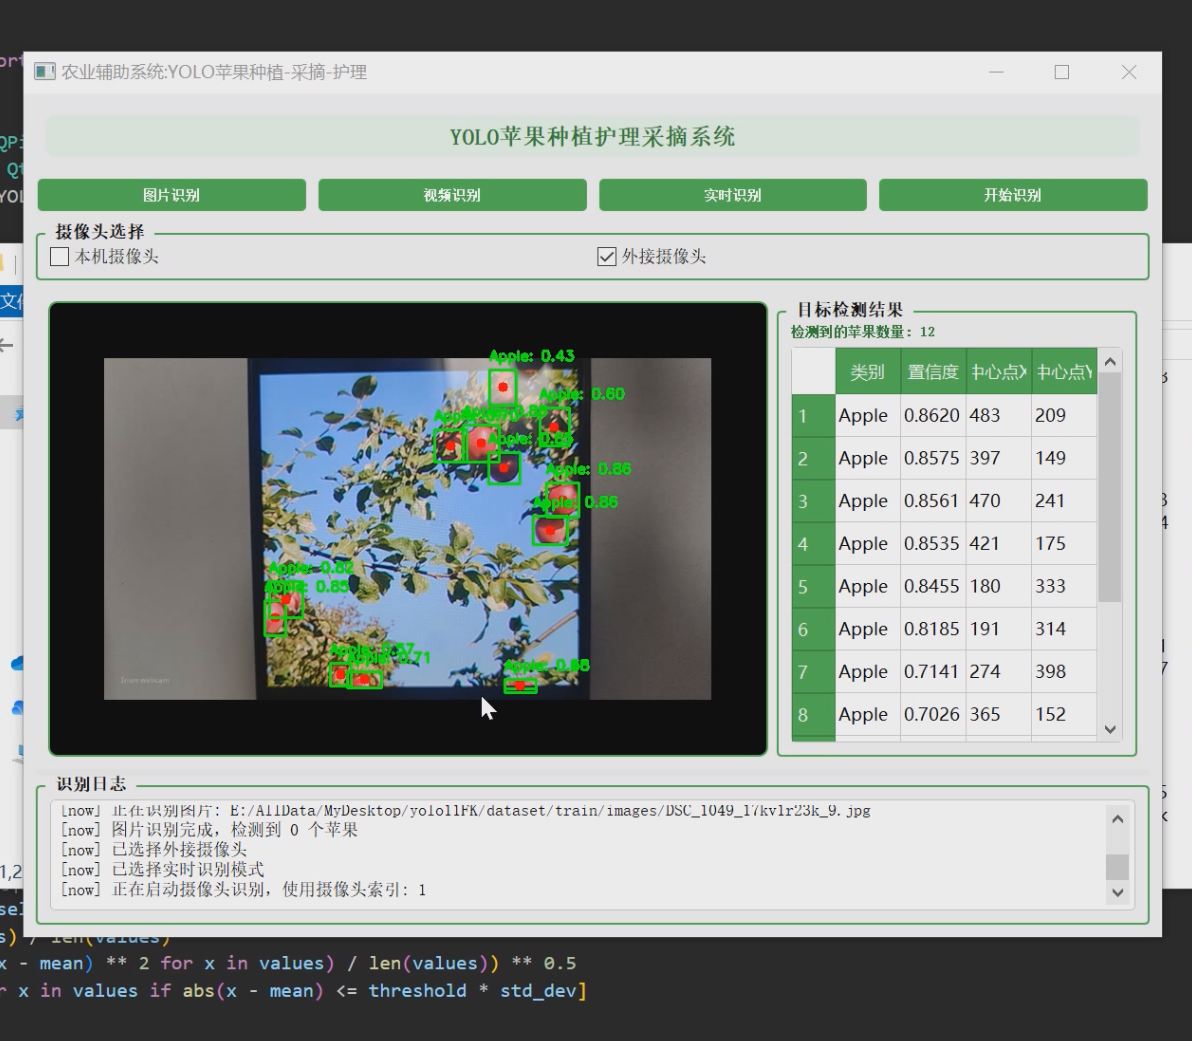Viewport: 1192px width, 1041px height.
Task: Uncheck the 外接摄像头 external camera checkbox
Action: [607, 256]
